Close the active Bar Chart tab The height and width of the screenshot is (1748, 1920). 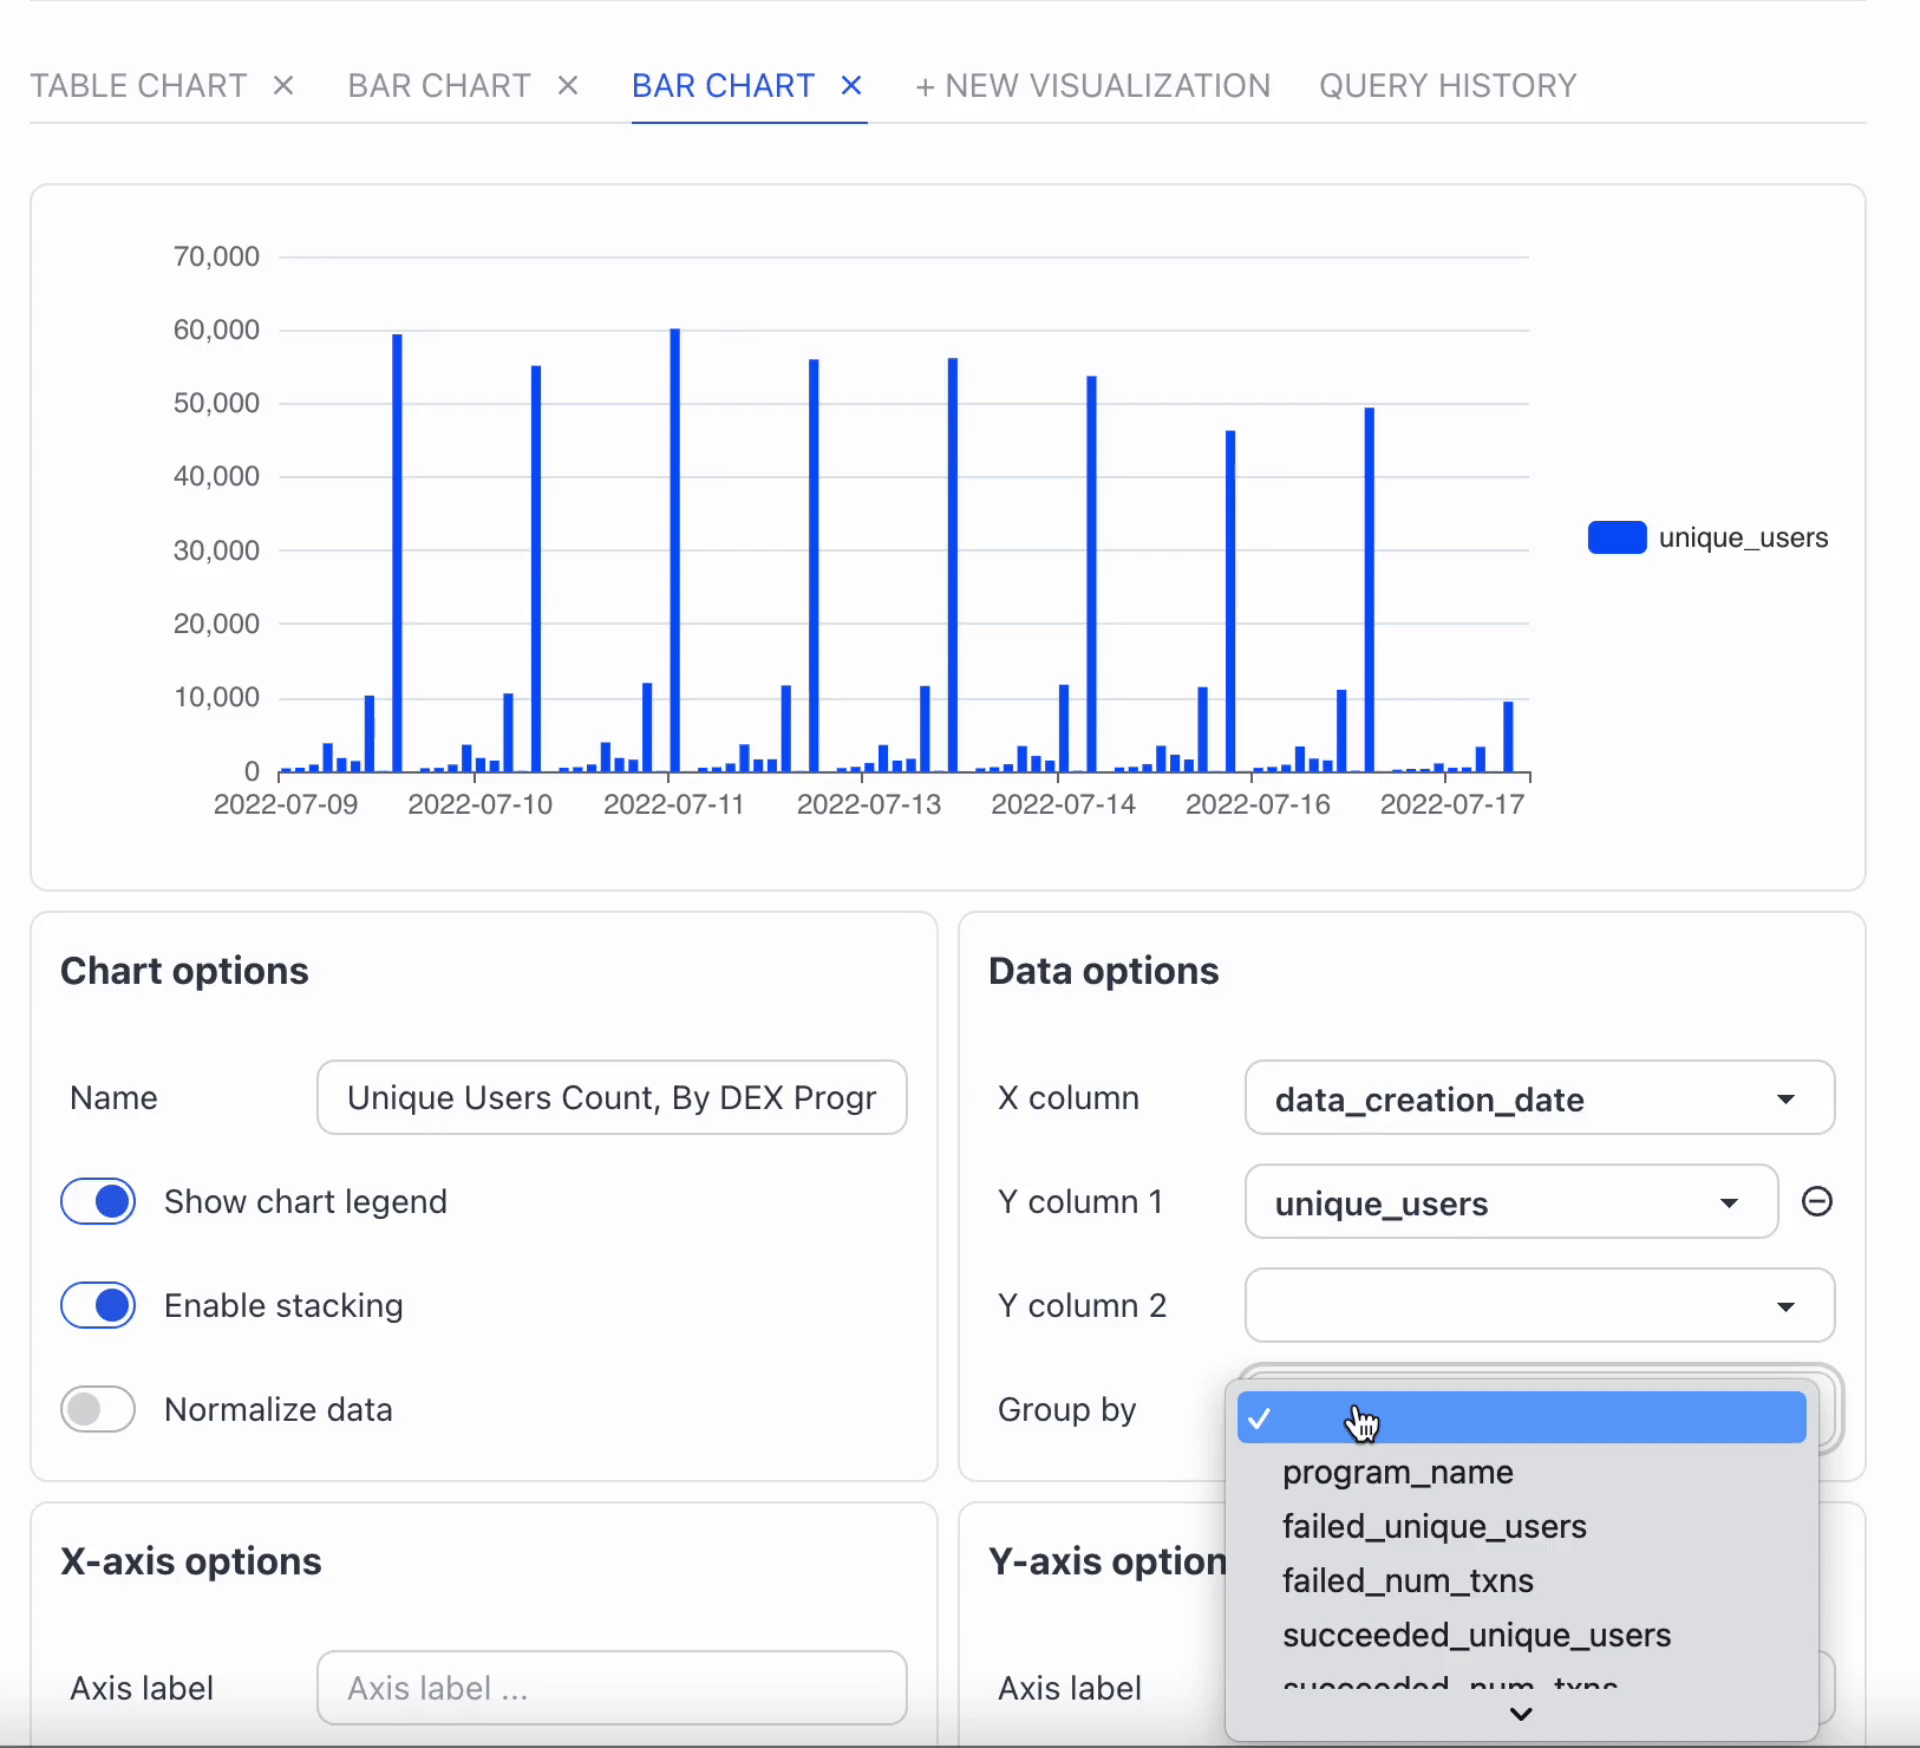tap(851, 86)
